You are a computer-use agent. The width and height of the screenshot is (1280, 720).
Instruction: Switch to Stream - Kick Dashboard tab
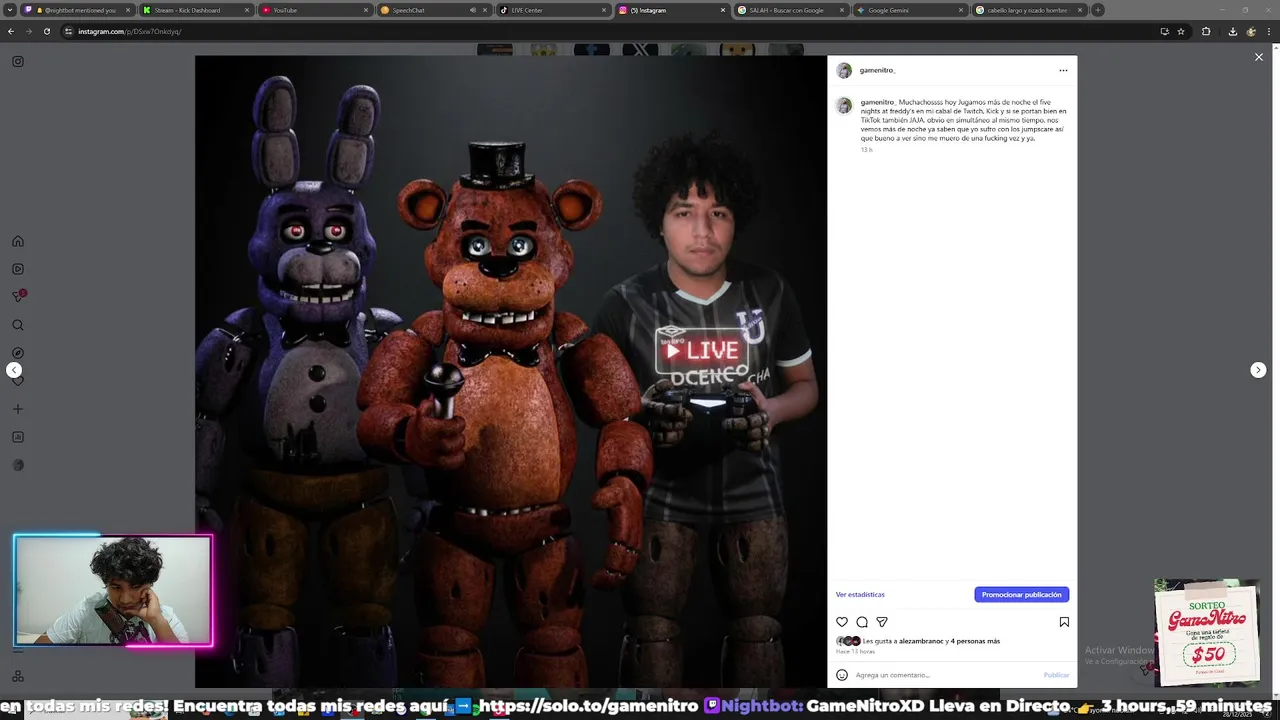point(196,10)
